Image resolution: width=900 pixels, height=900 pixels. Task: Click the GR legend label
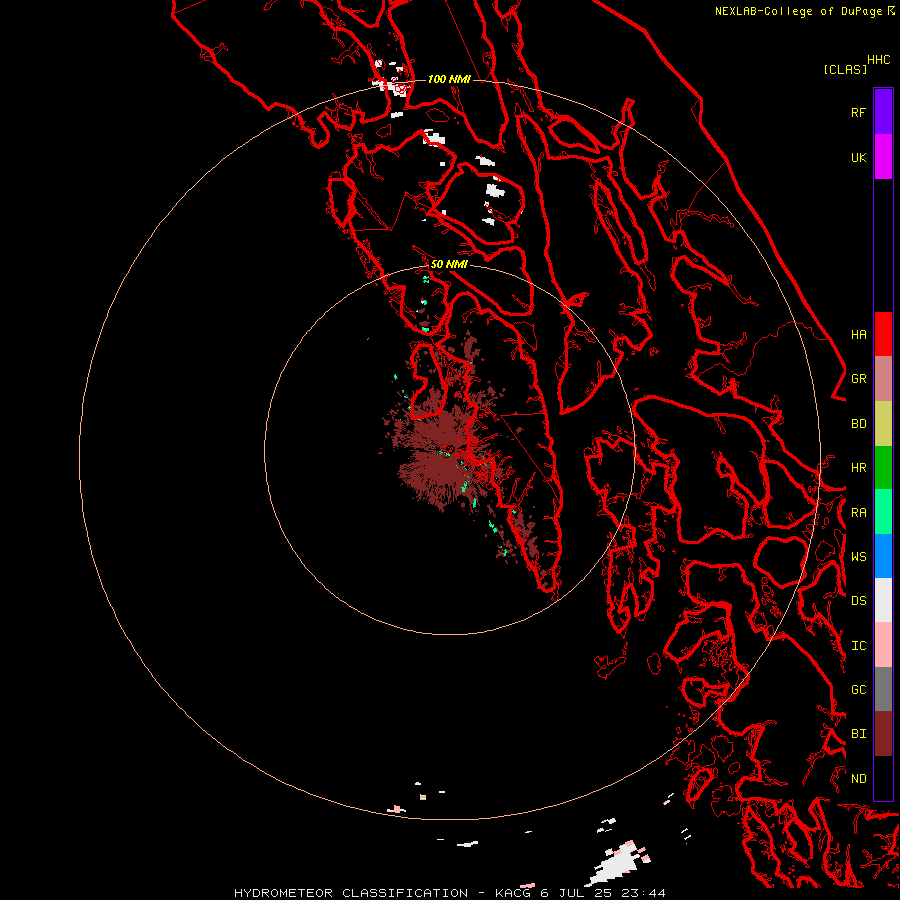click(859, 379)
